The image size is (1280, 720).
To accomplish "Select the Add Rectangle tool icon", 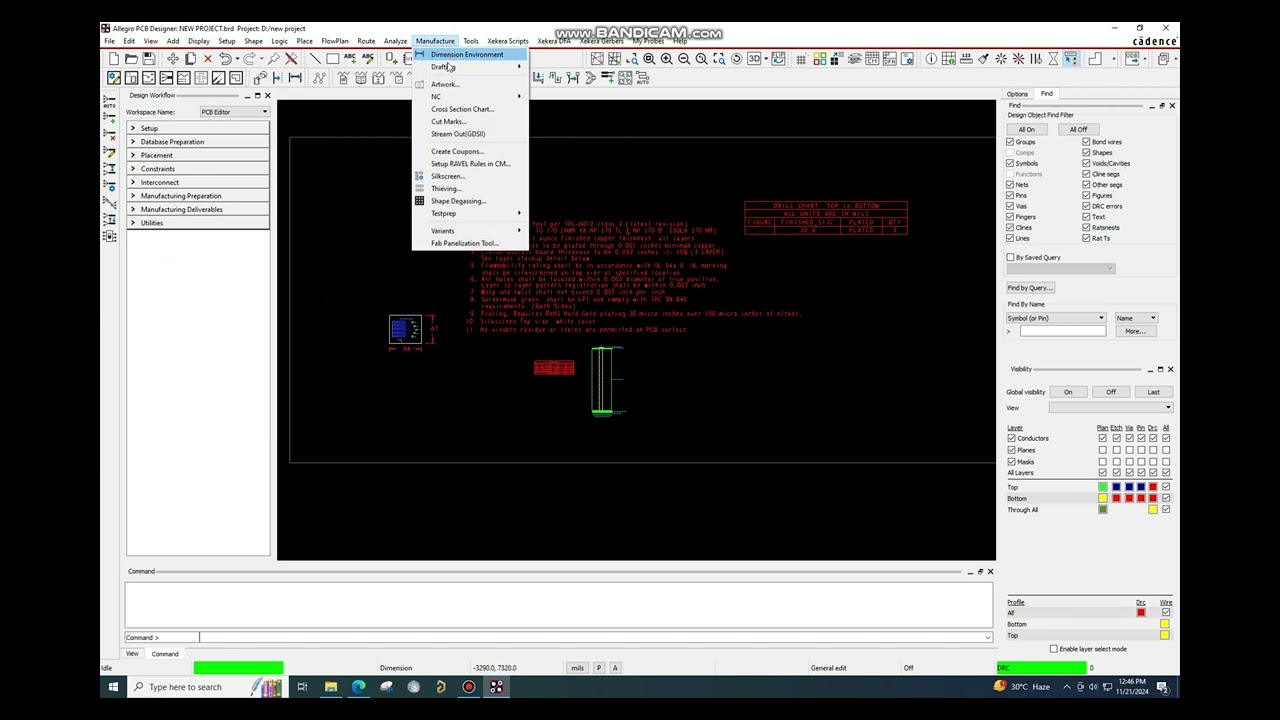I will pos(332,59).
